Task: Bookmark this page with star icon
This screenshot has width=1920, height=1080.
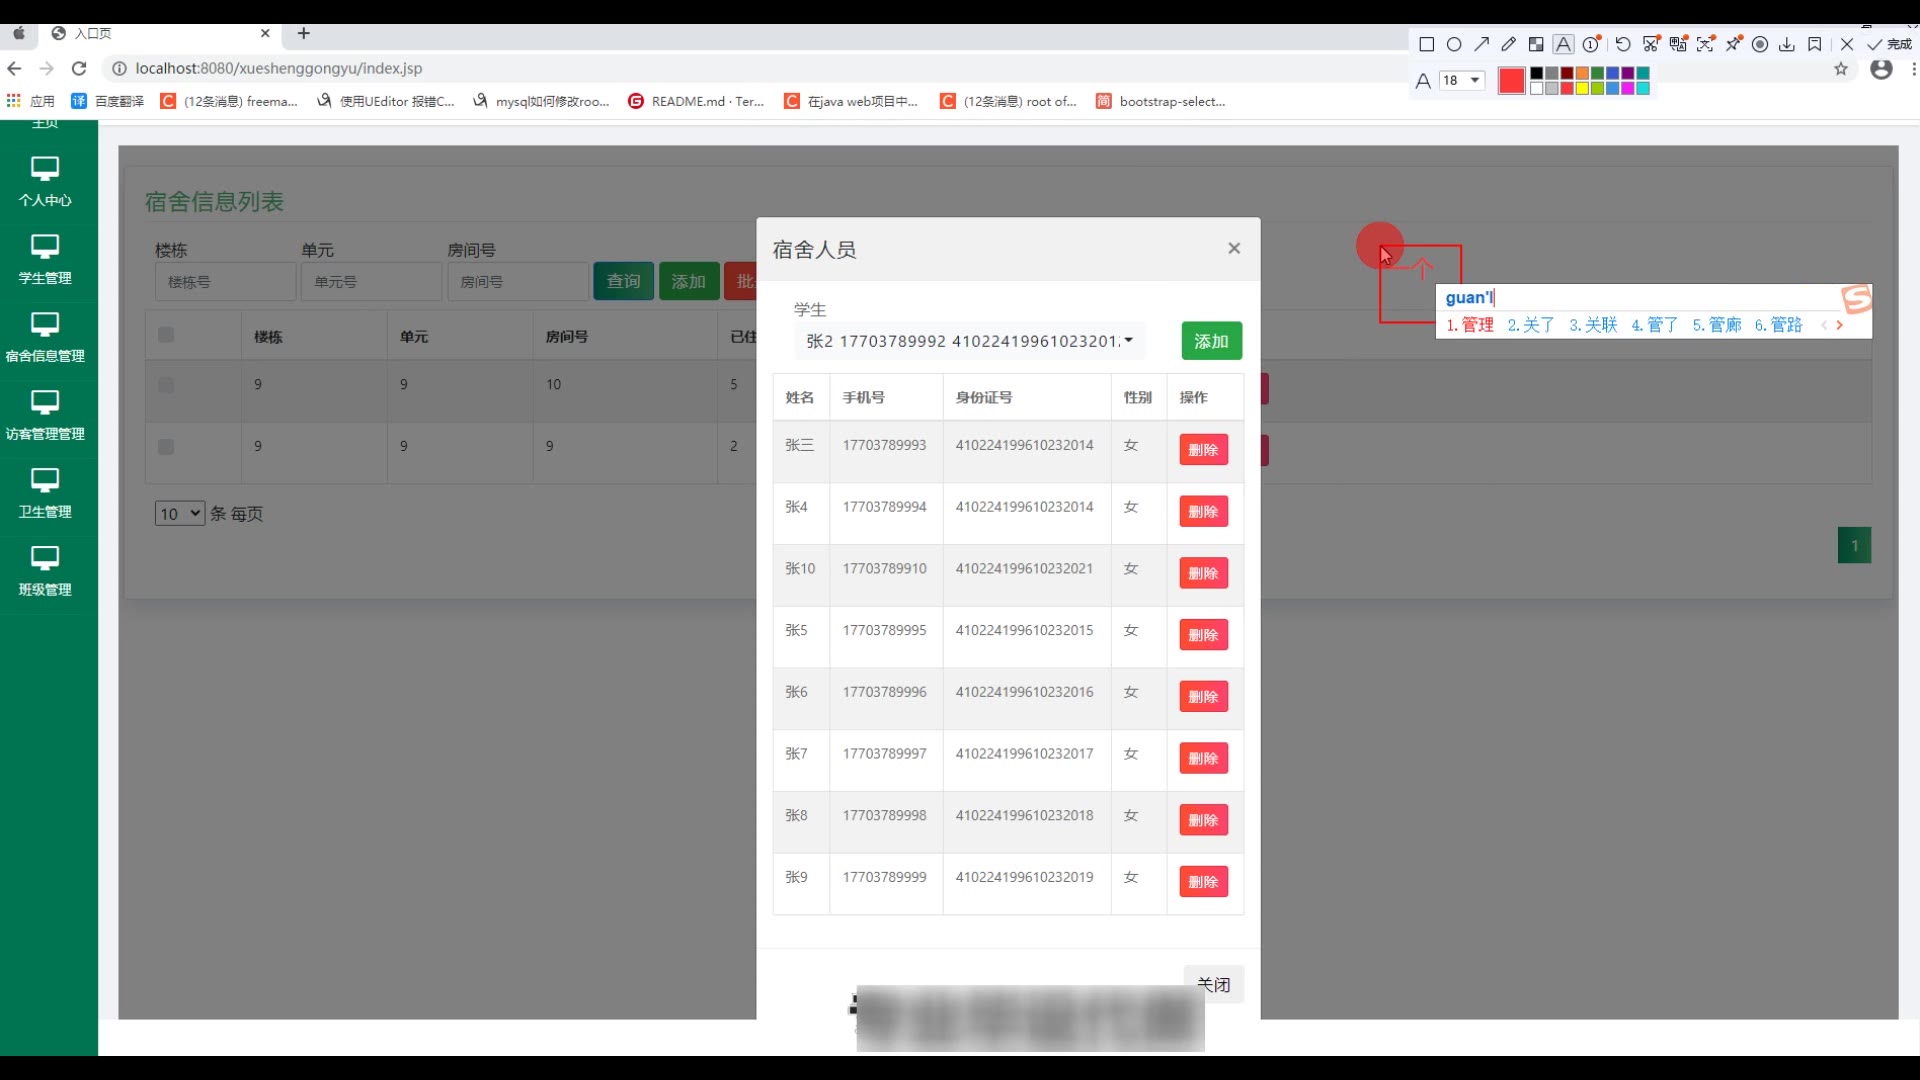Action: coord(1841,69)
